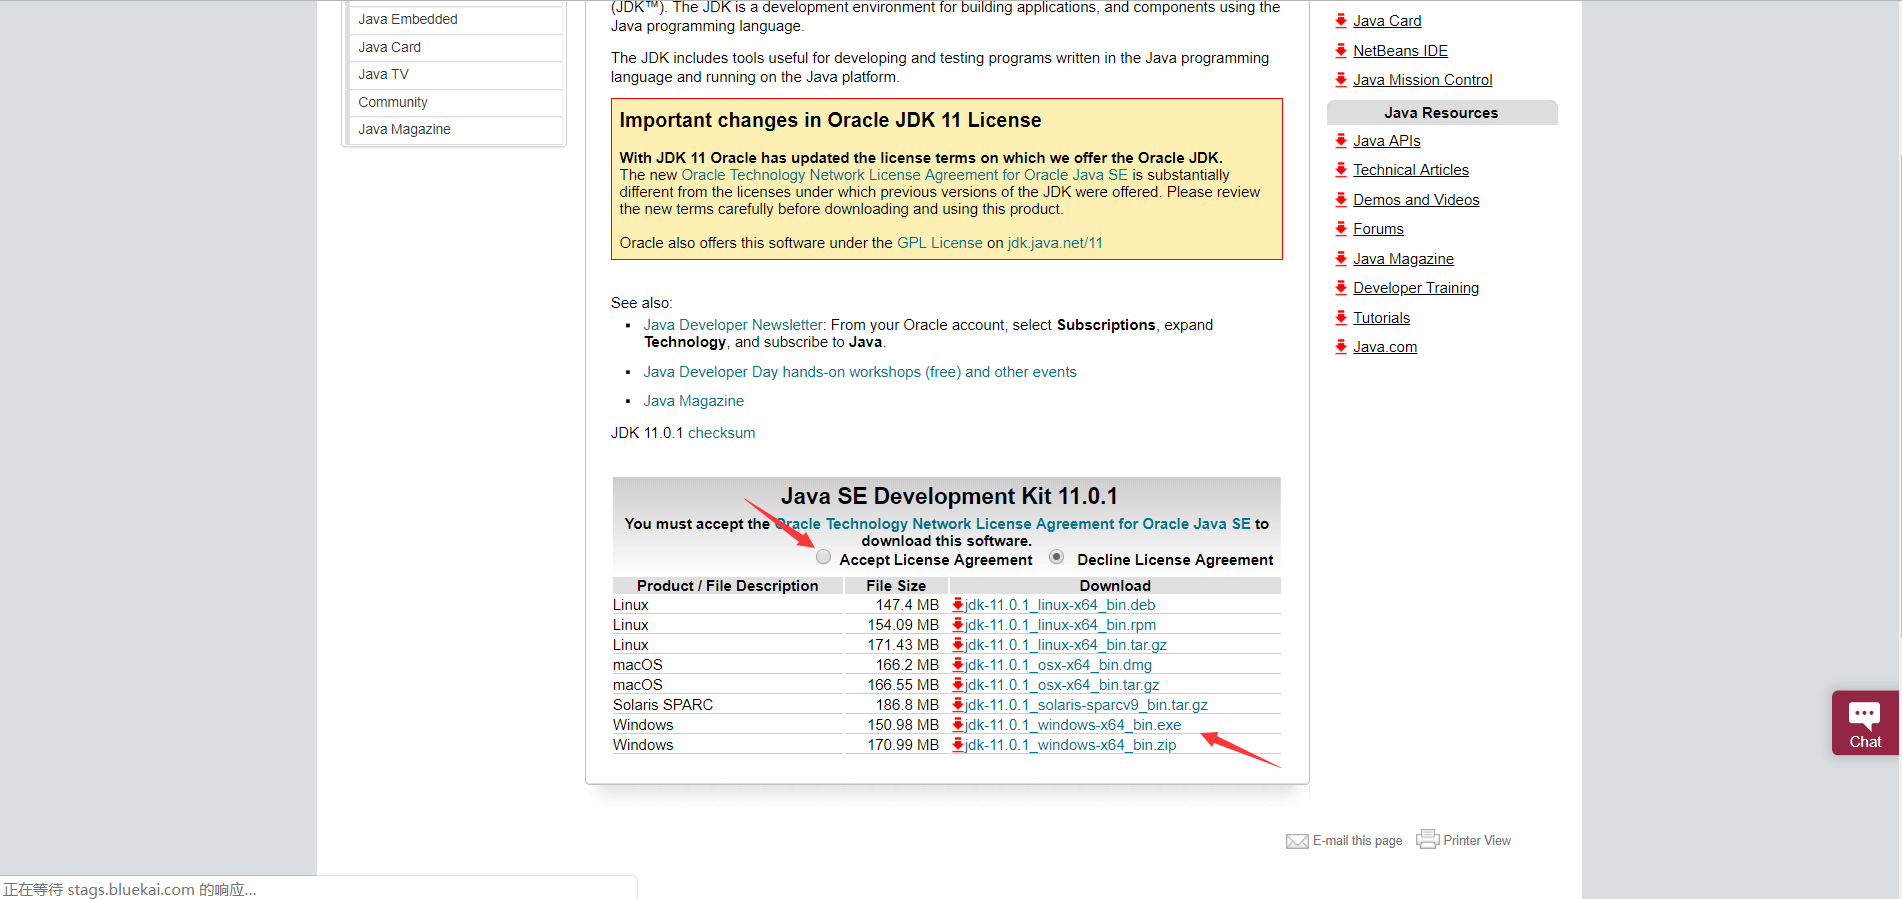Open Technical Articles resource link
The image size is (1902, 899).
(1411, 170)
